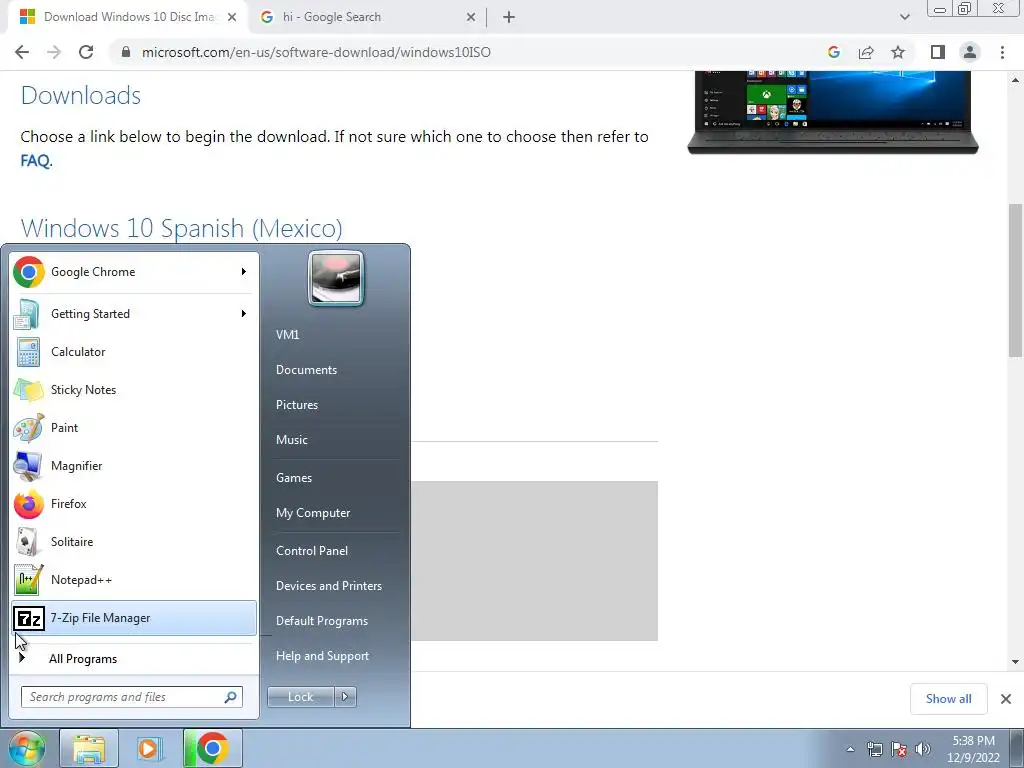Bookmark this page with star icon

tap(898, 52)
